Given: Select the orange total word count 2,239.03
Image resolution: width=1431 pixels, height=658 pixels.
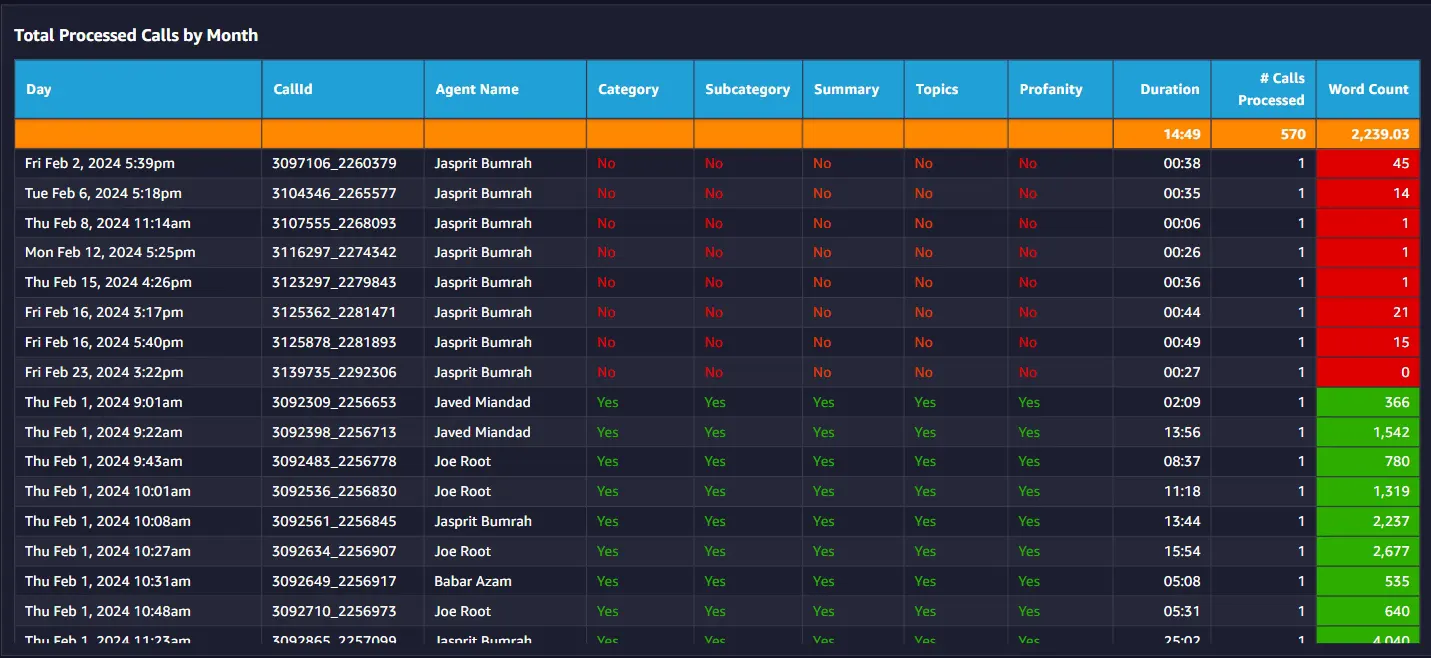Looking at the screenshot, I should pyautogui.click(x=1368, y=134).
